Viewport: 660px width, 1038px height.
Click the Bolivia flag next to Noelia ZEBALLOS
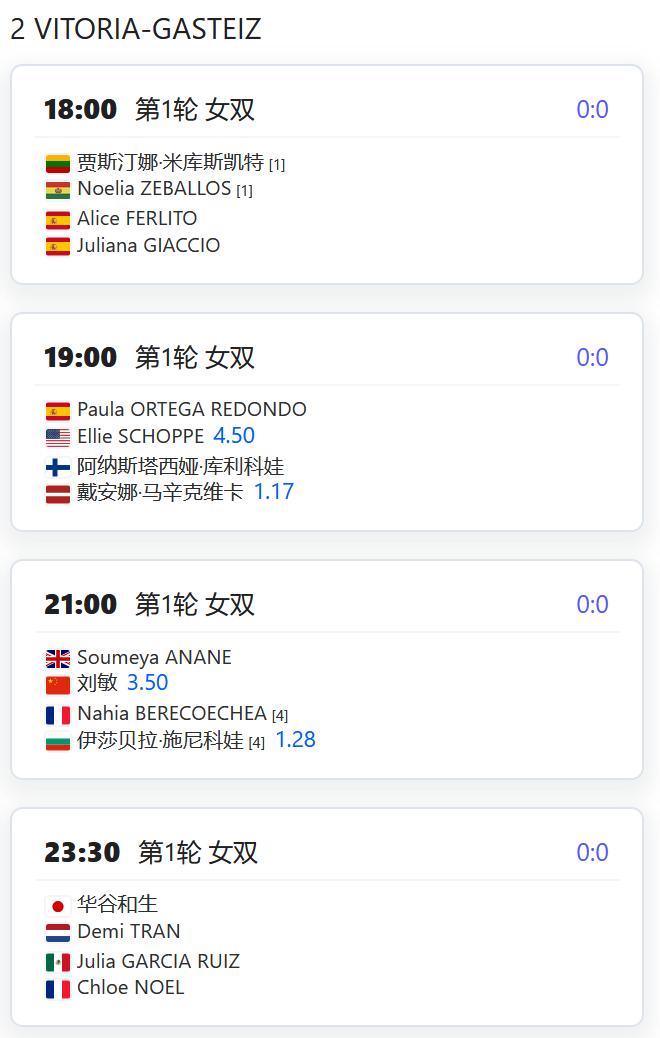click(58, 191)
